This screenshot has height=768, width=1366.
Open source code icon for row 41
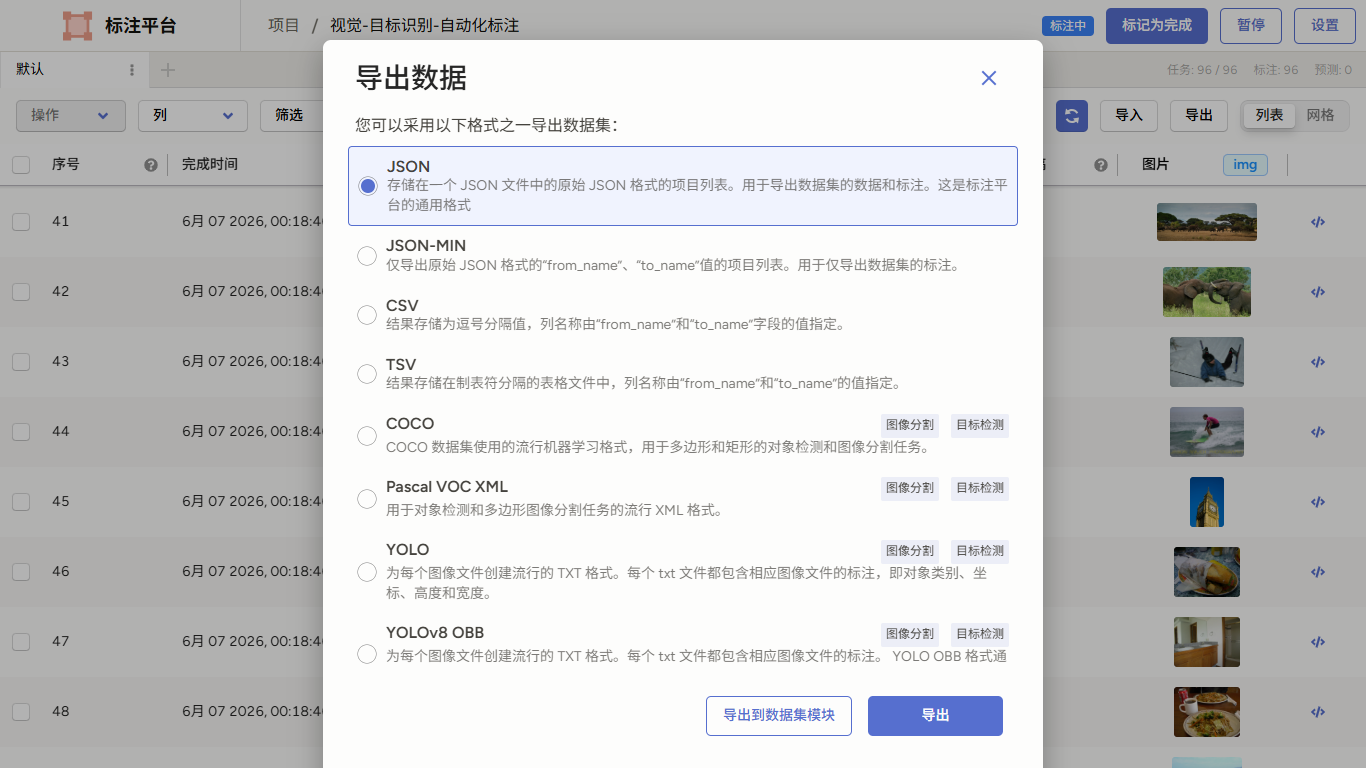(x=1318, y=222)
